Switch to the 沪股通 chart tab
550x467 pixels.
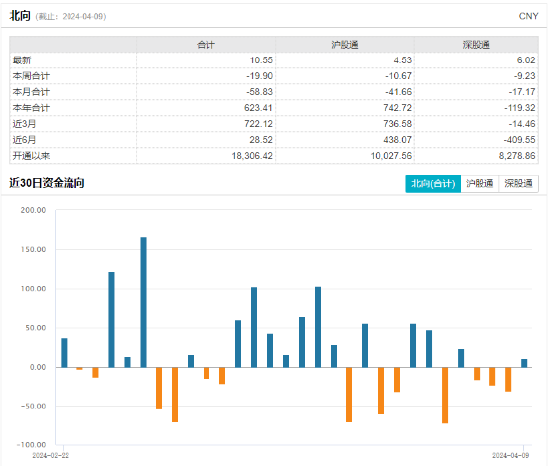(x=480, y=184)
